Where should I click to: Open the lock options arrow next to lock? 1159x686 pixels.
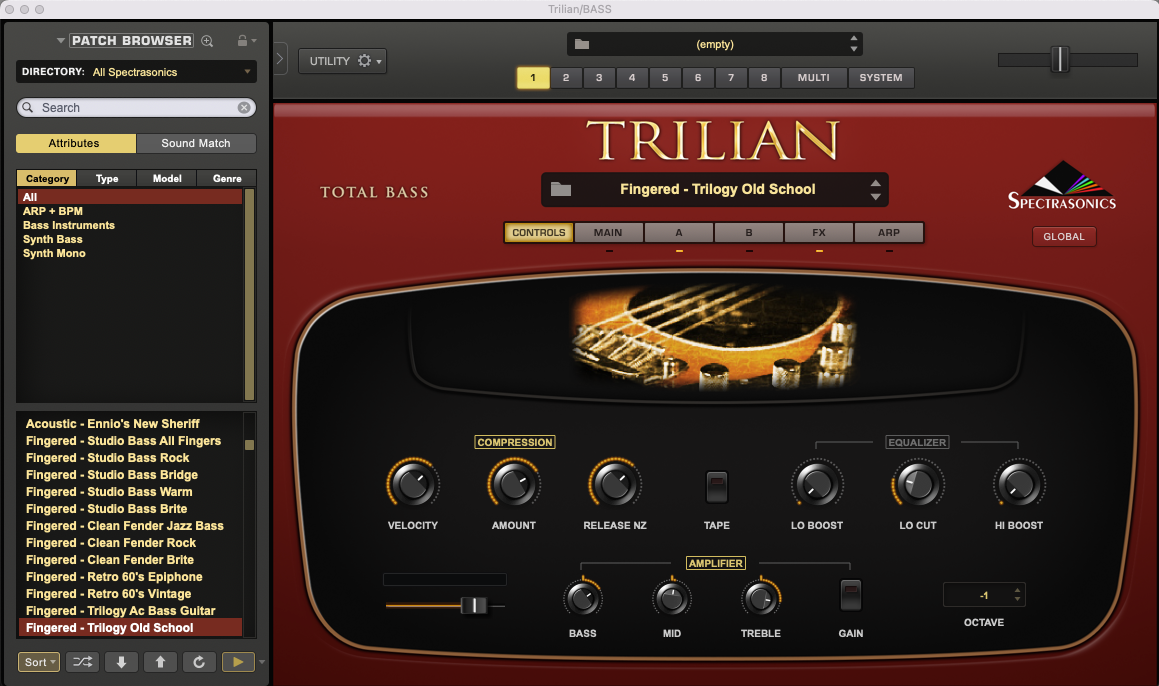tap(254, 41)
